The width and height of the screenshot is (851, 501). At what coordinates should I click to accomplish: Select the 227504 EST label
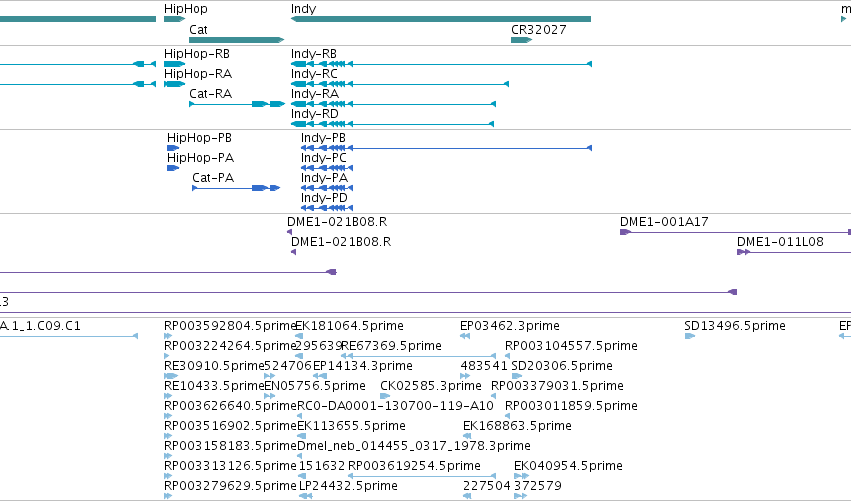click(x=487, y=487)
